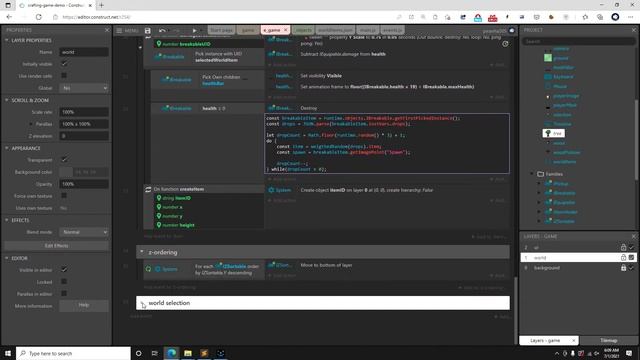Switch to the Start page tab
Viewport: 640px width, 360px height.
222,30
